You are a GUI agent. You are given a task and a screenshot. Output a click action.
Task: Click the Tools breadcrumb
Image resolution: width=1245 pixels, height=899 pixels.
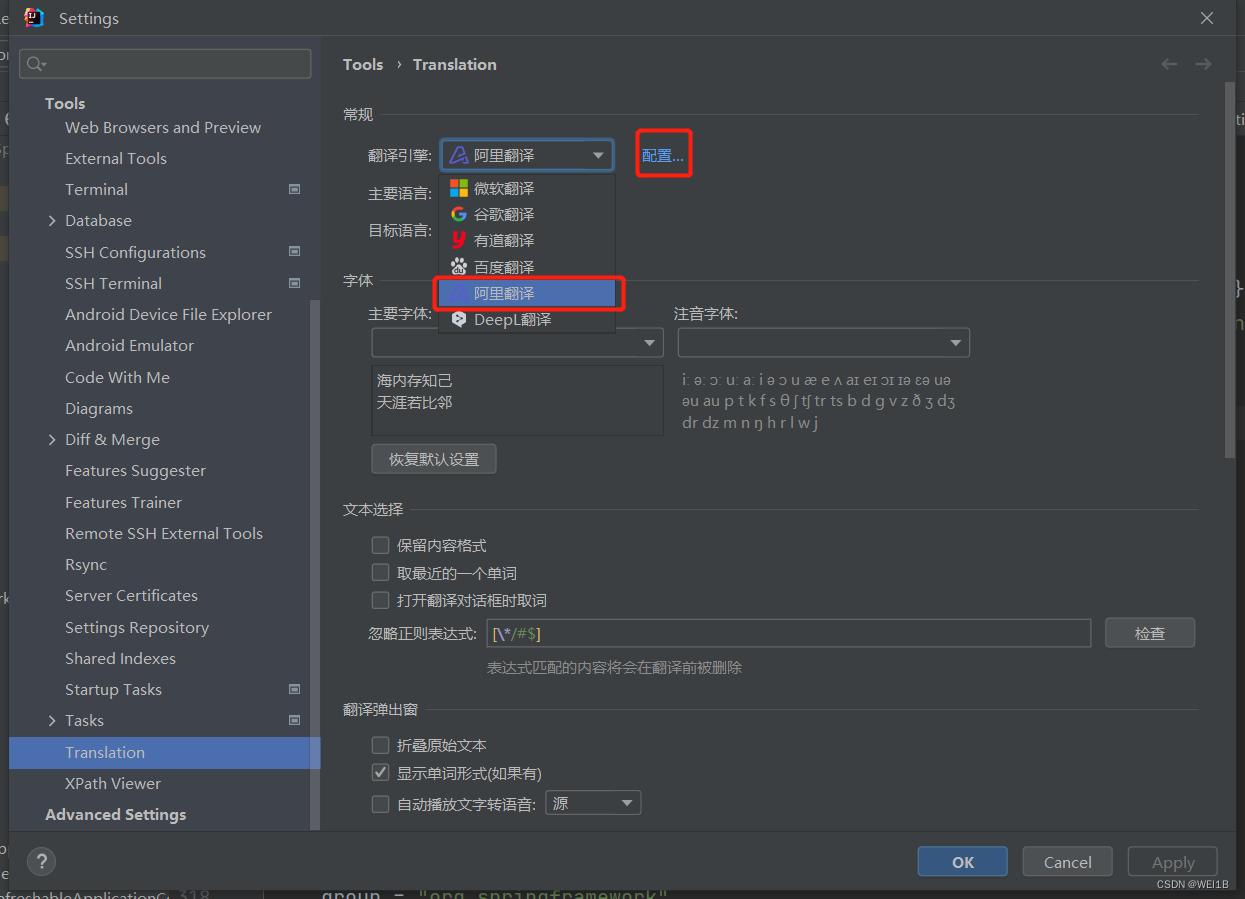click(x=363, y=64)
